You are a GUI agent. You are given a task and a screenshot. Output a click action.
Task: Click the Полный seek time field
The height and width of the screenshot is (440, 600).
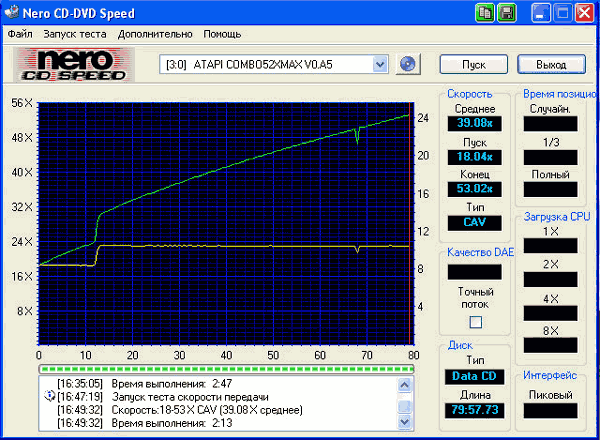(x=550, y=189)
